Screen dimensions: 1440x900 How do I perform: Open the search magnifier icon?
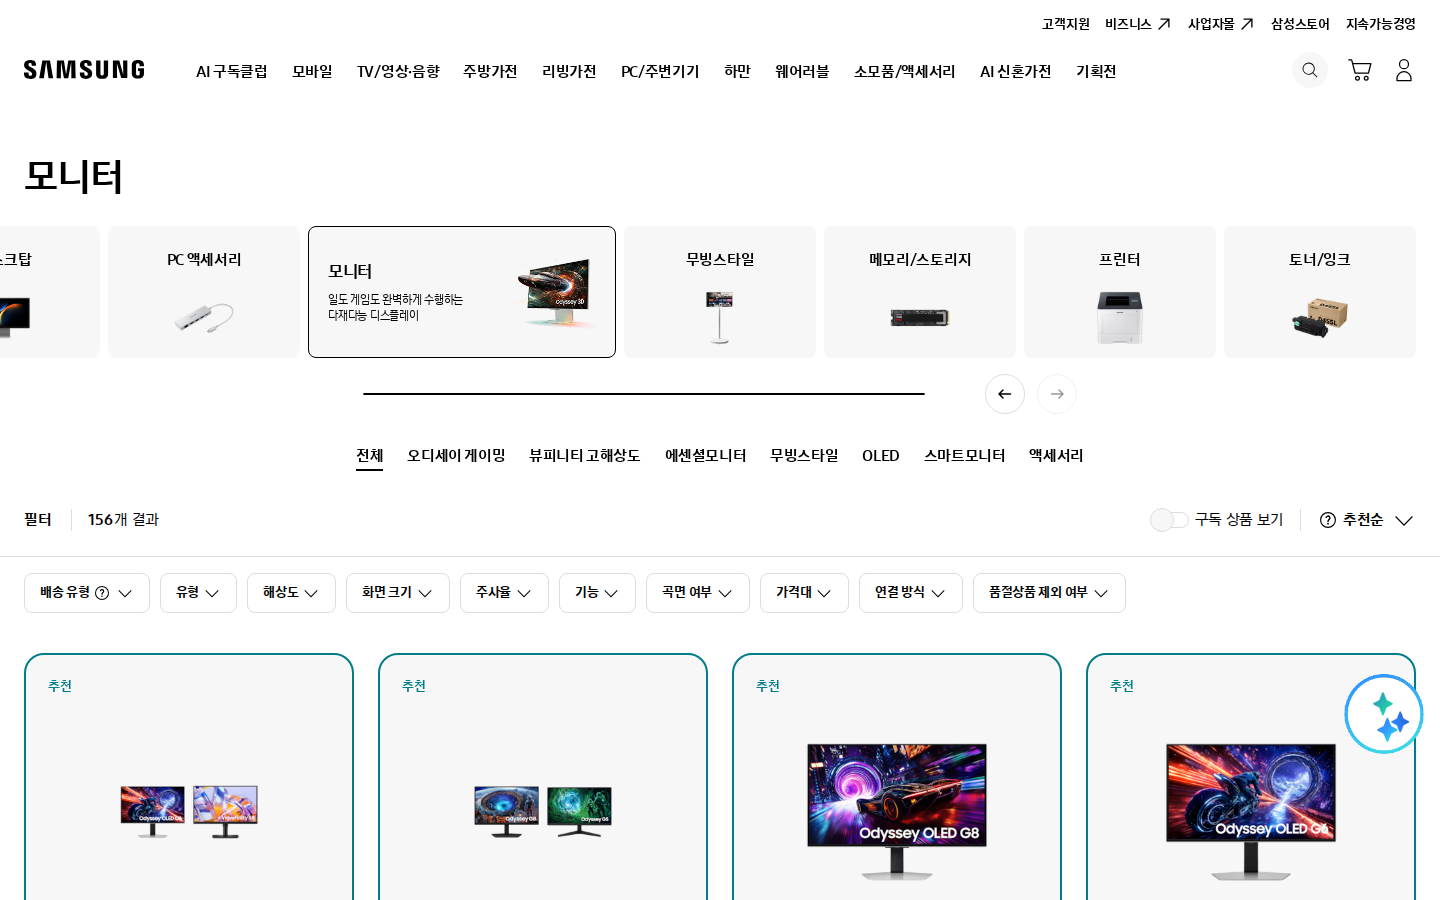coord(1309,70)
